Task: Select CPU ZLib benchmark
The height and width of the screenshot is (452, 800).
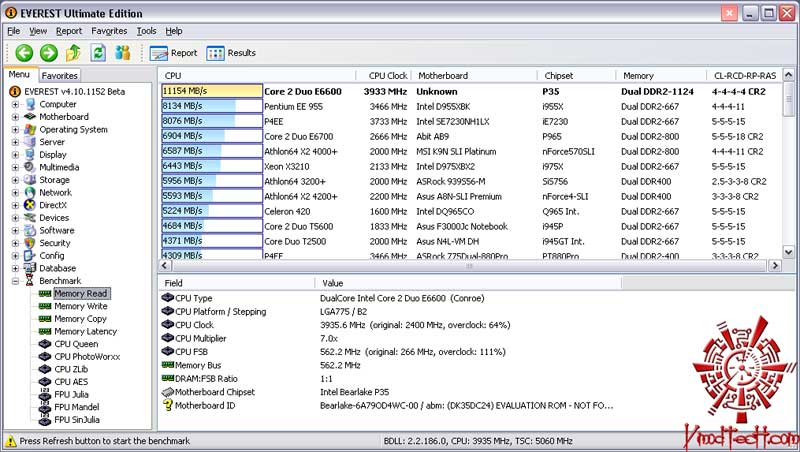Action: pyautogui.click(x=71, y=369)
